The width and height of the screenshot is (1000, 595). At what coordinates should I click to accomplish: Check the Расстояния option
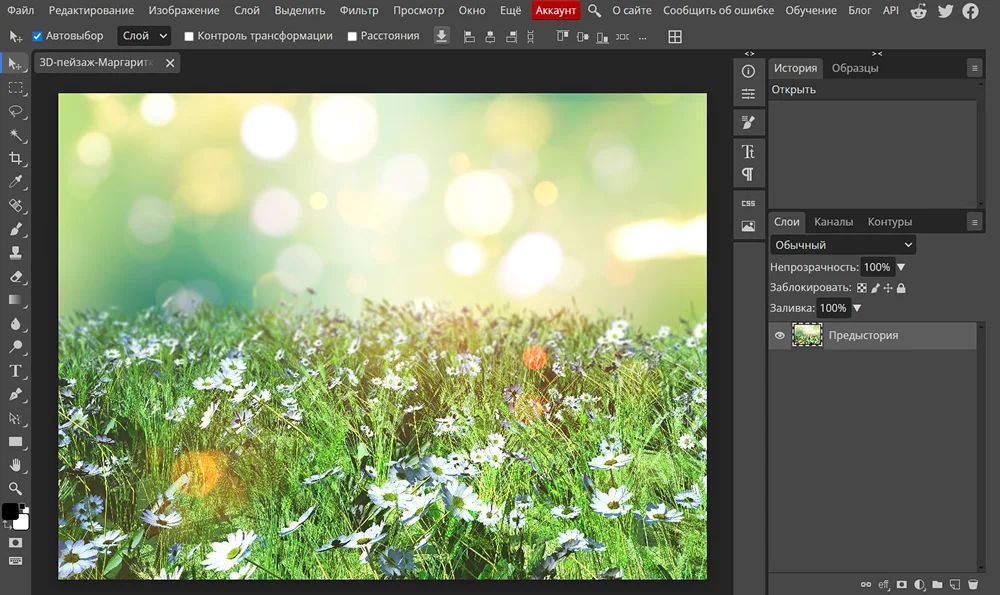(352, 36)
